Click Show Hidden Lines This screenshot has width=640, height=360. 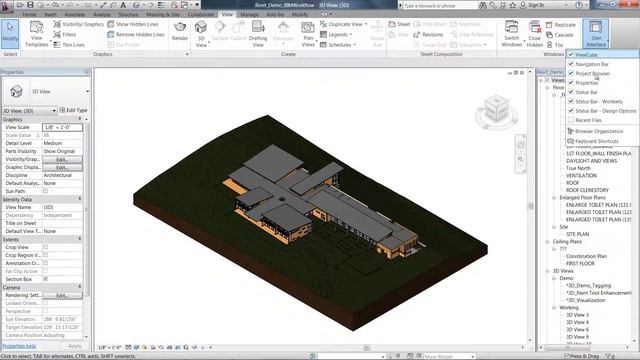(133, 24)
